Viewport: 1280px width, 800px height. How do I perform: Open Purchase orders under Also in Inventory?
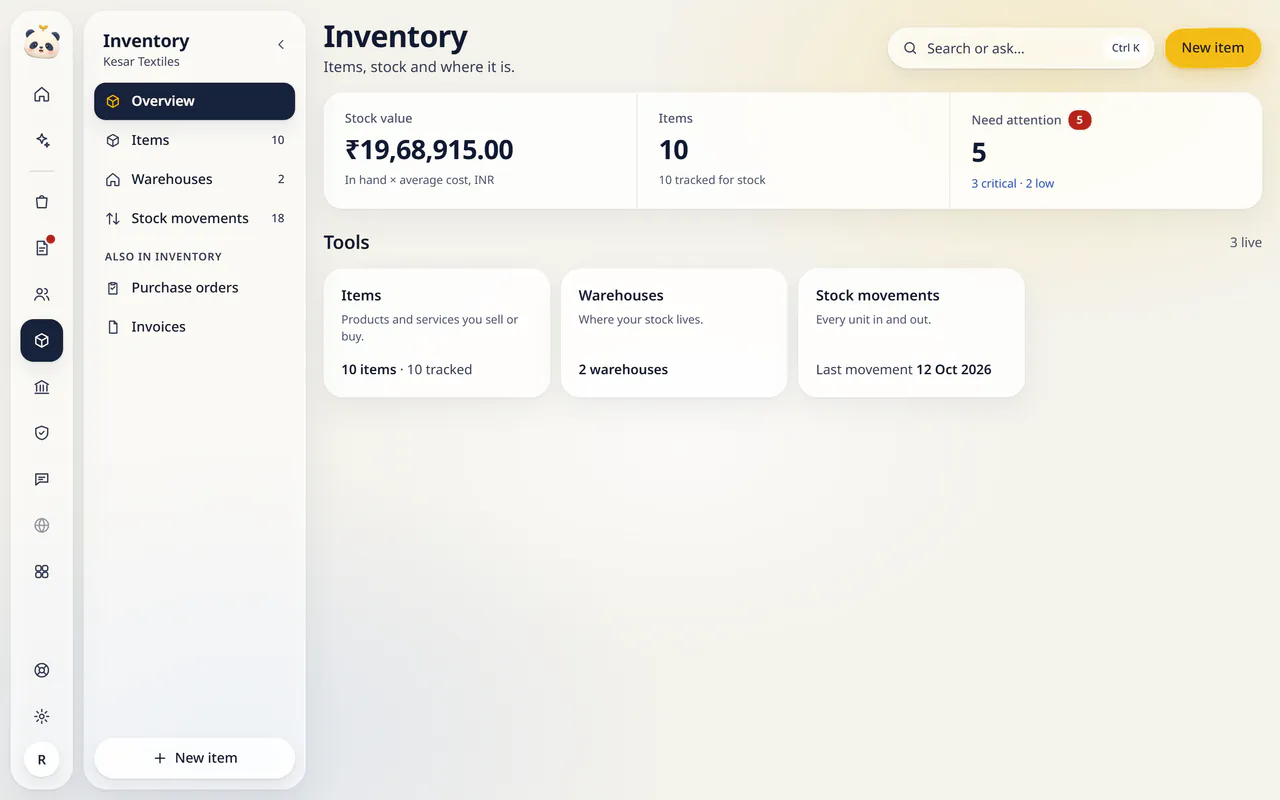coord(194,288)
